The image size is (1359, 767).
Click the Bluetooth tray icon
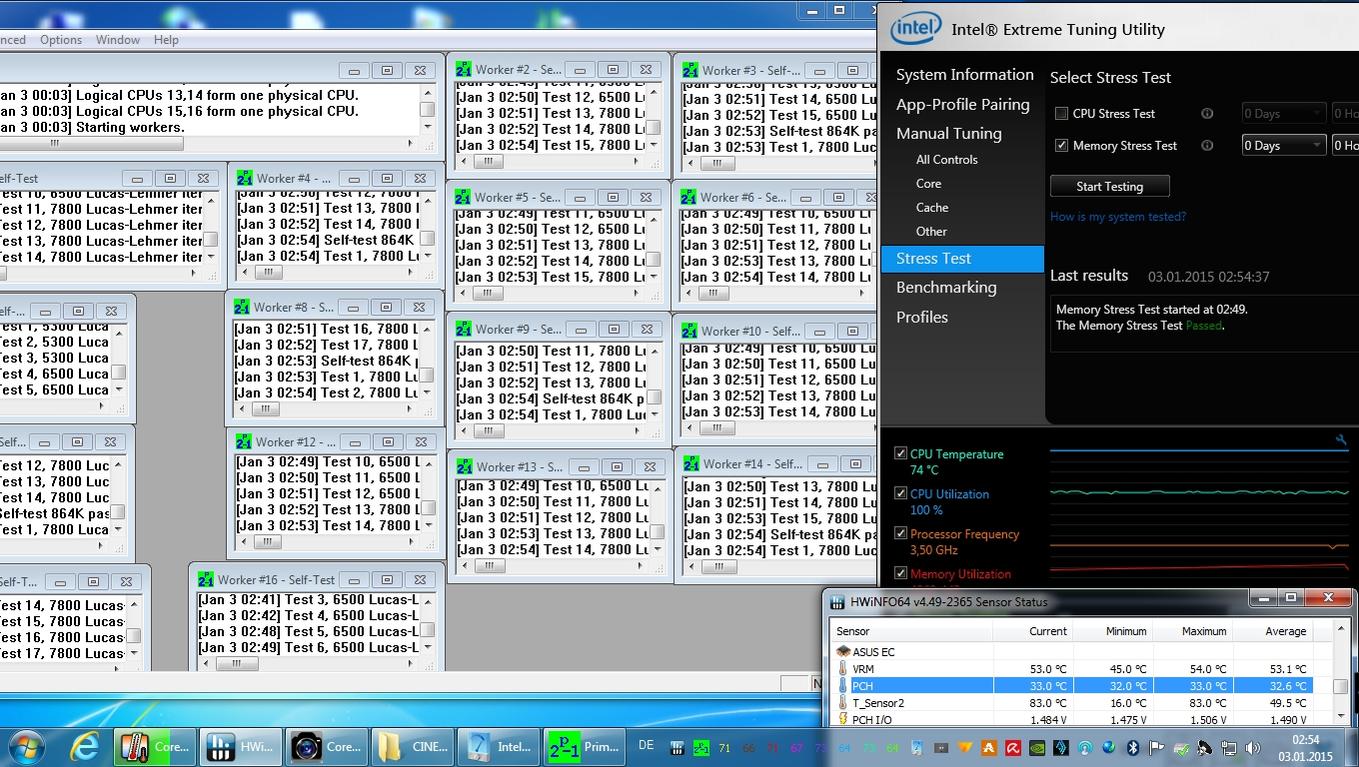coord(1133,748)
